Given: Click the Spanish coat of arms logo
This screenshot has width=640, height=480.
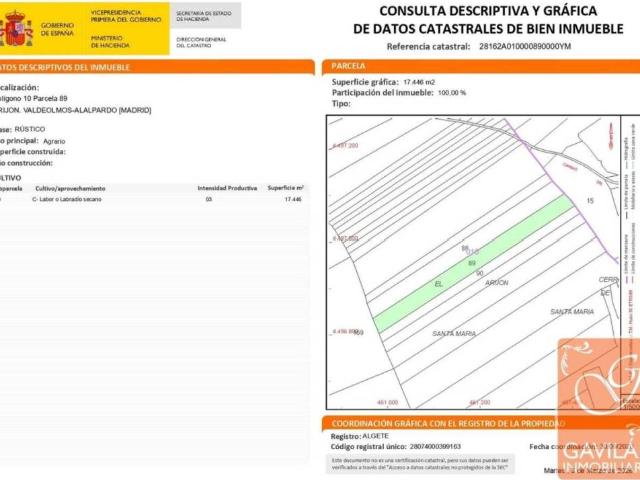Looking at the screenshot, I should point(16,29).
